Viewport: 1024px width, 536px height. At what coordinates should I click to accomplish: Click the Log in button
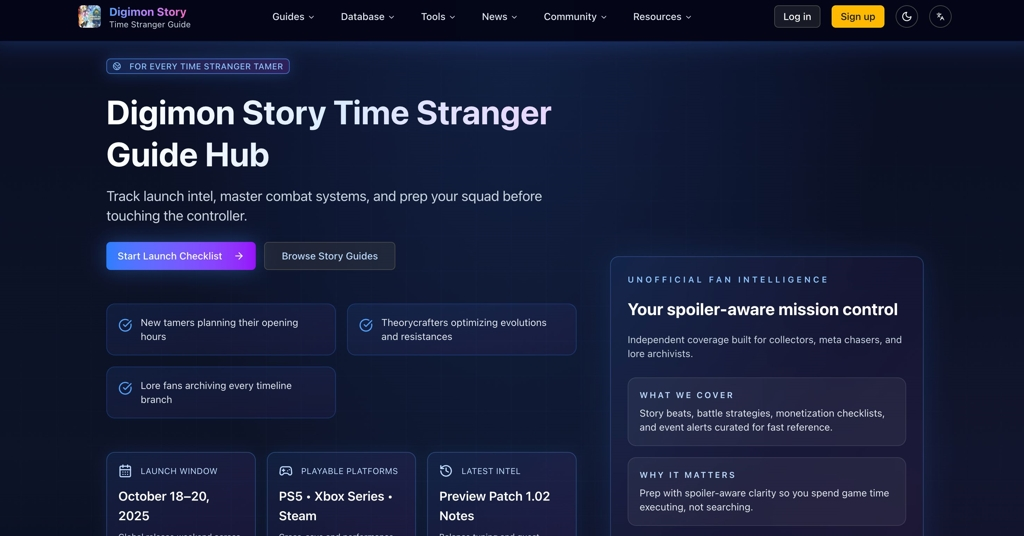click(x=797, y=17)
